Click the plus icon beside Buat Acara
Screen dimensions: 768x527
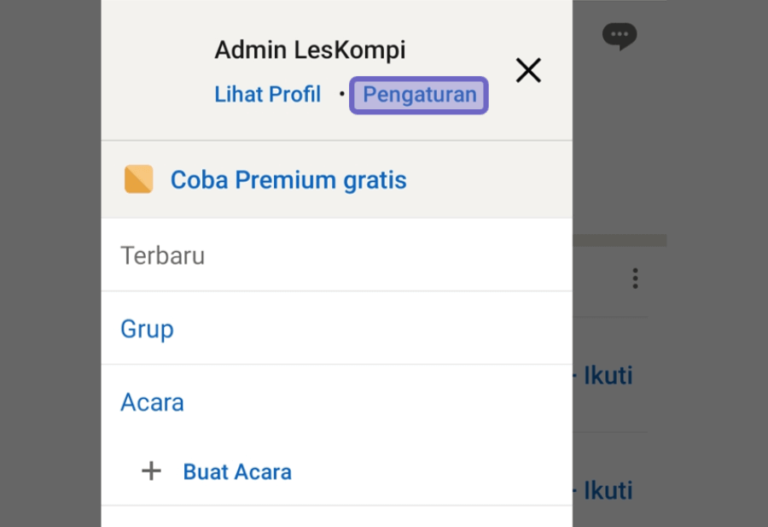pyautogui.click(x=151, y=471)
